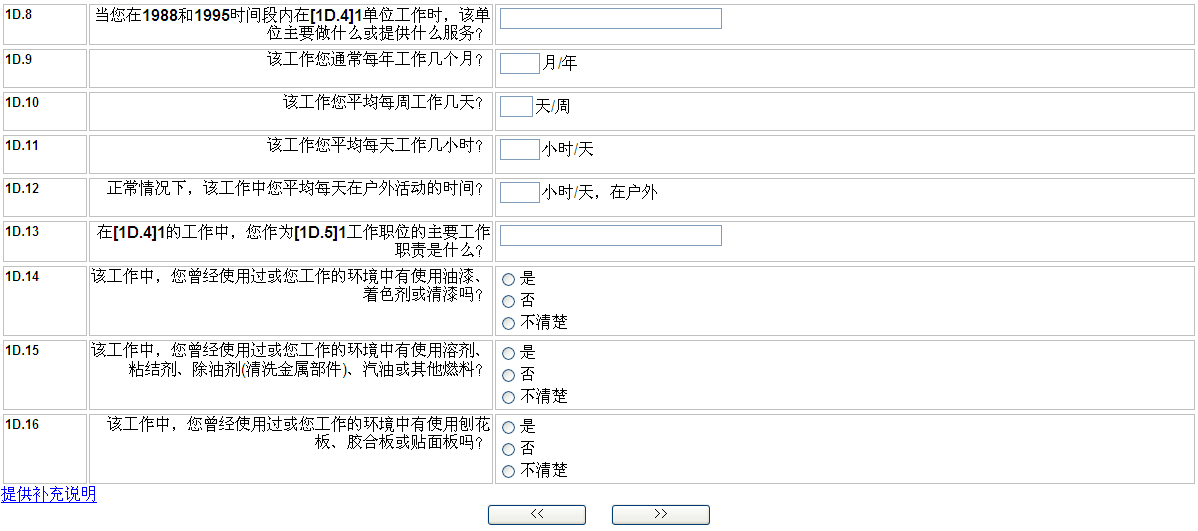Click the outdoor hours per day field
Image resolution: width=1198 pixels, height=531 pixels.
pos(519,192)
